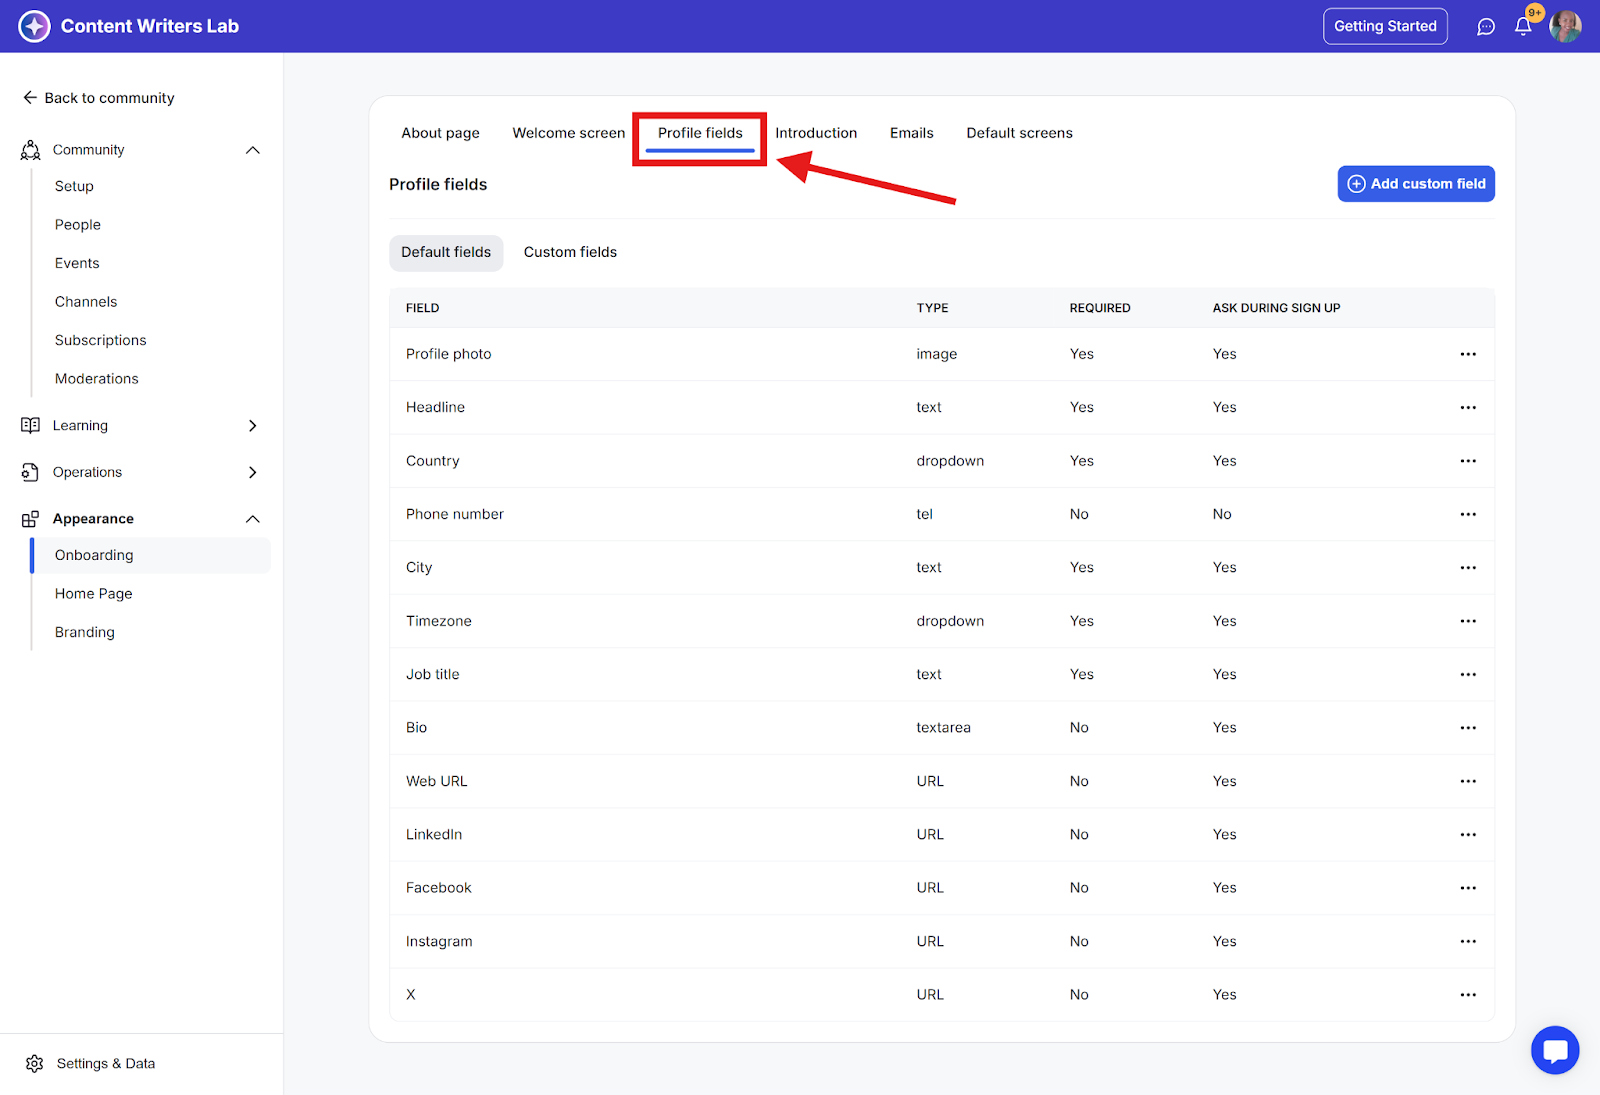Image resolution: width=1600 pixels, height=1095 pixels.
Task: Open options menu for Headline row
Action: click(1468, 407)
